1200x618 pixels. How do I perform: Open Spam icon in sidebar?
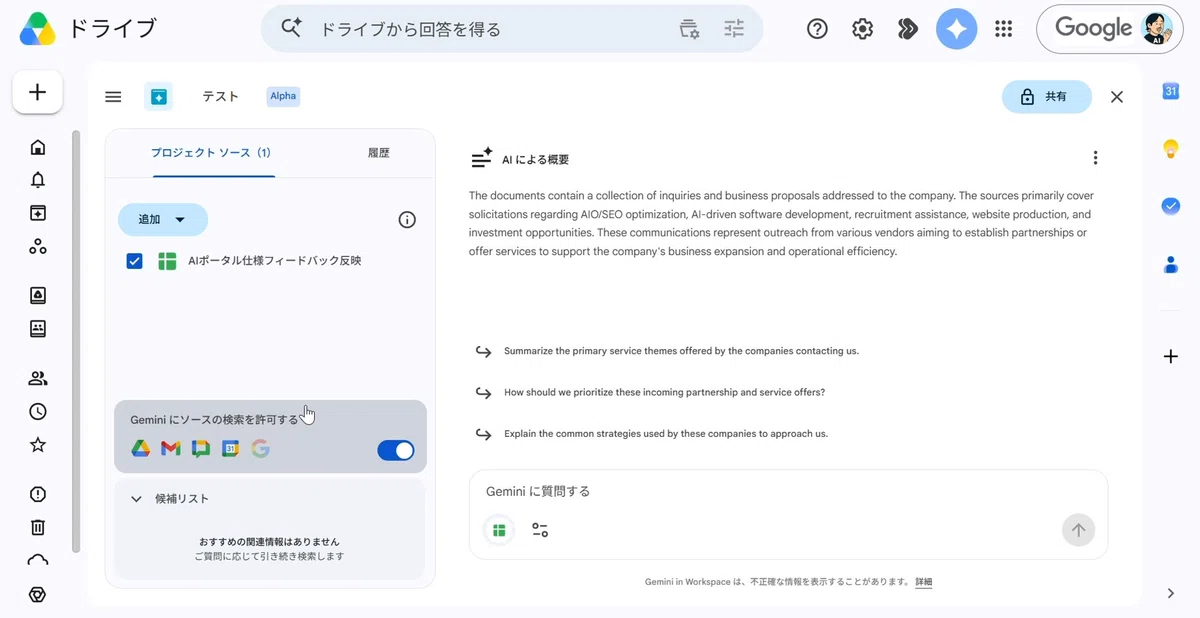(38, 494)
